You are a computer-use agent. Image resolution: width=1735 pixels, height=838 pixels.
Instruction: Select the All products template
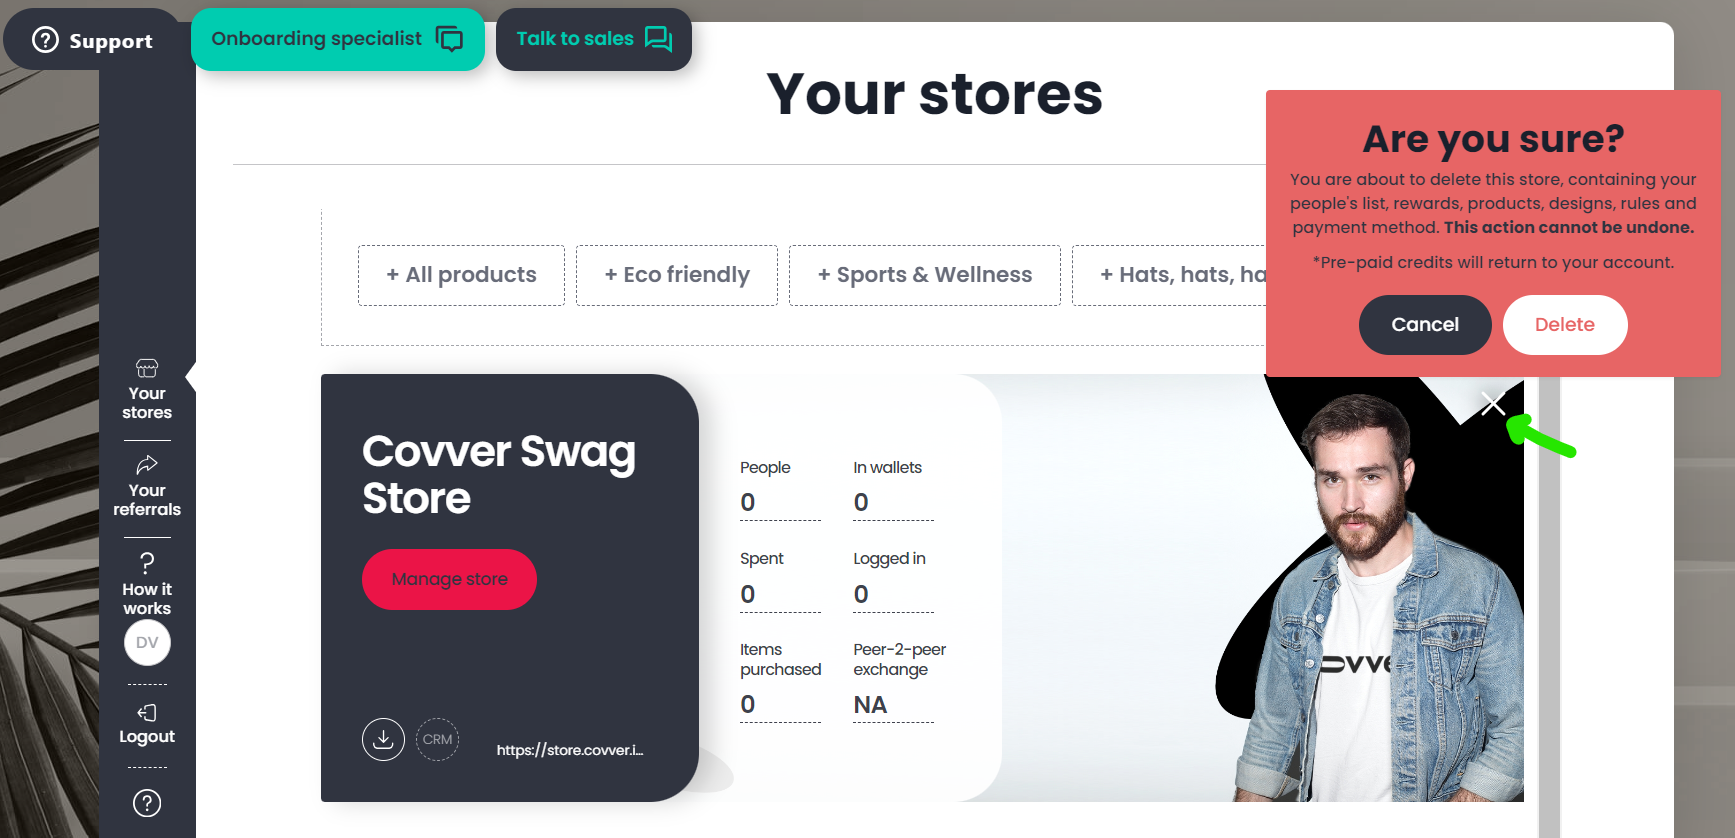click(461, 275)
